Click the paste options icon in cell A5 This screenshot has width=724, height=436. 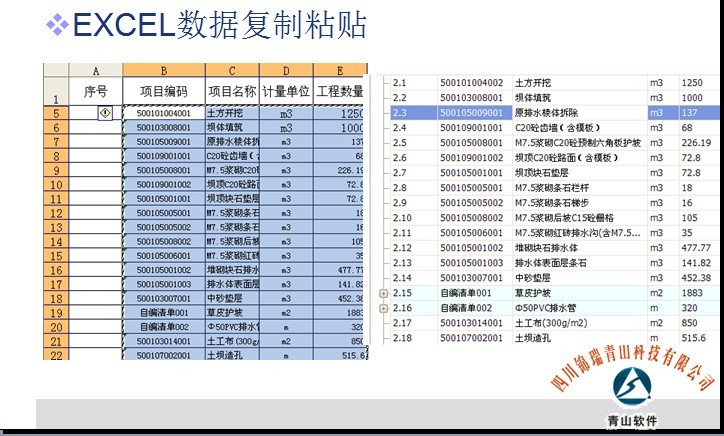point(105,114)
